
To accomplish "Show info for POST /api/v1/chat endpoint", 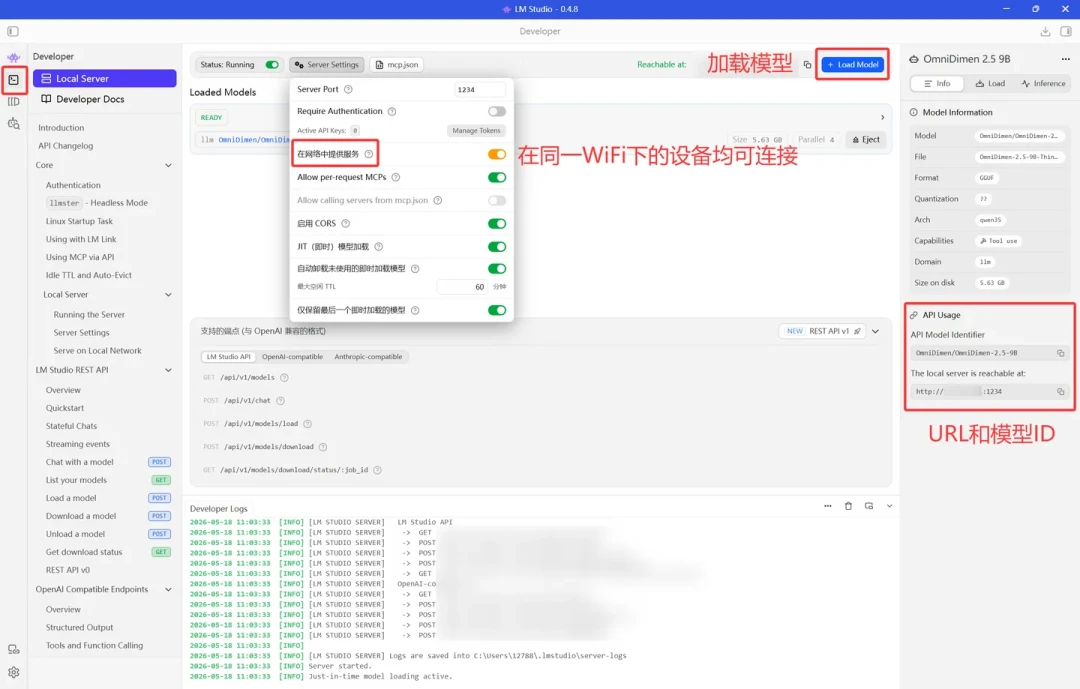I will (x=280, y=400).
